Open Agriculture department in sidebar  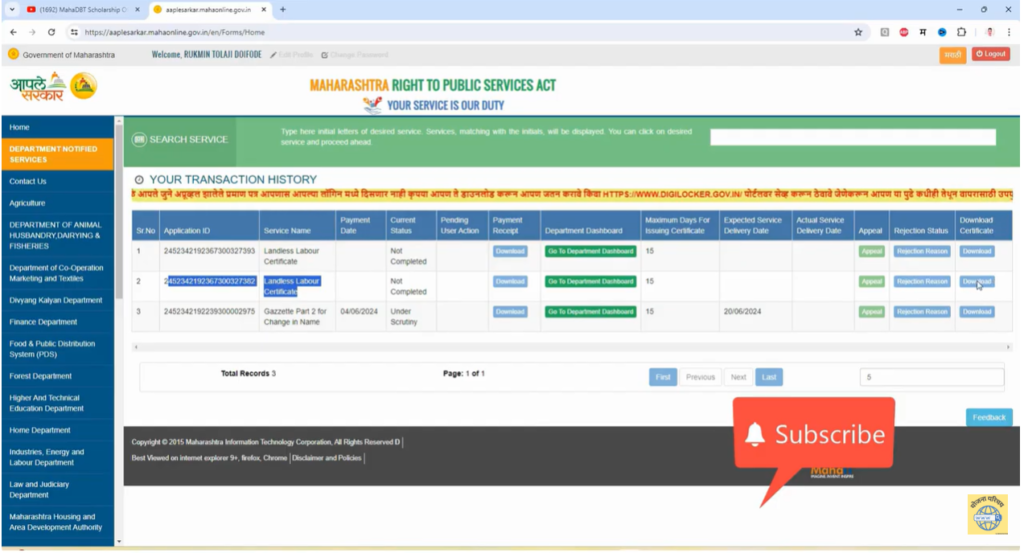[28, 203]
